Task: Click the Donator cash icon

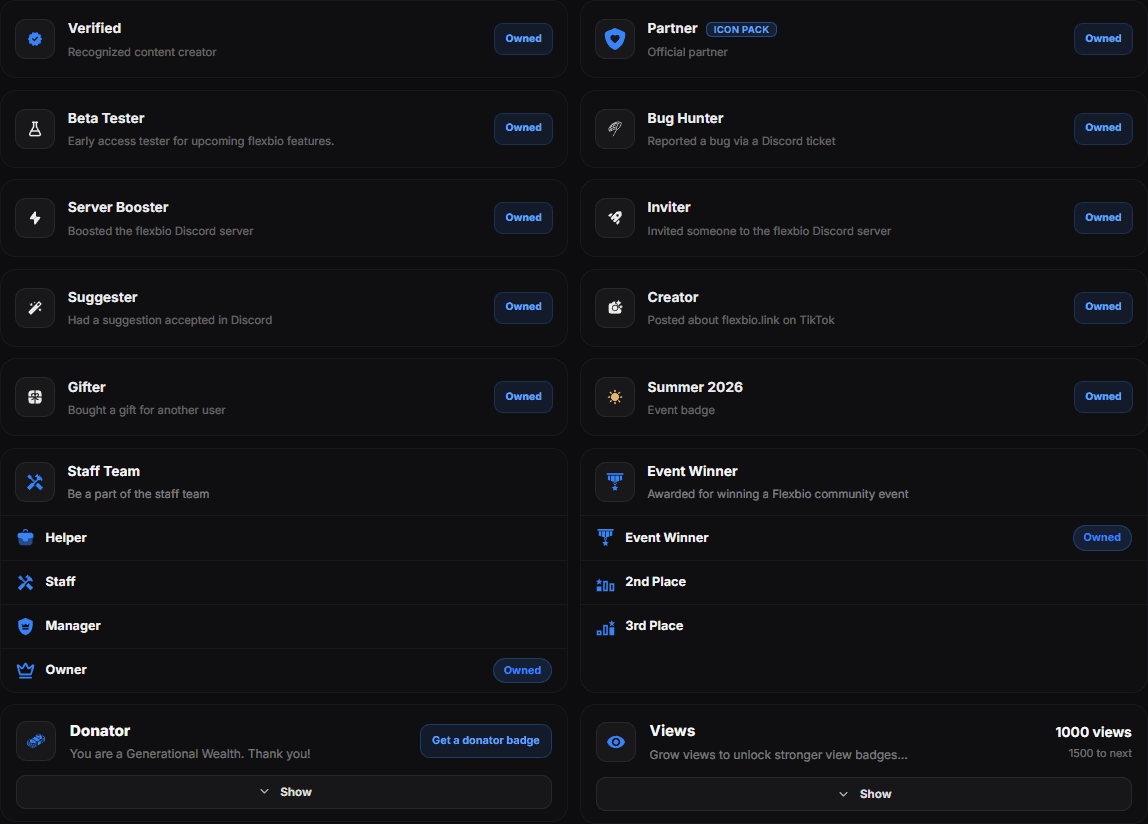Action: [36, 741]
